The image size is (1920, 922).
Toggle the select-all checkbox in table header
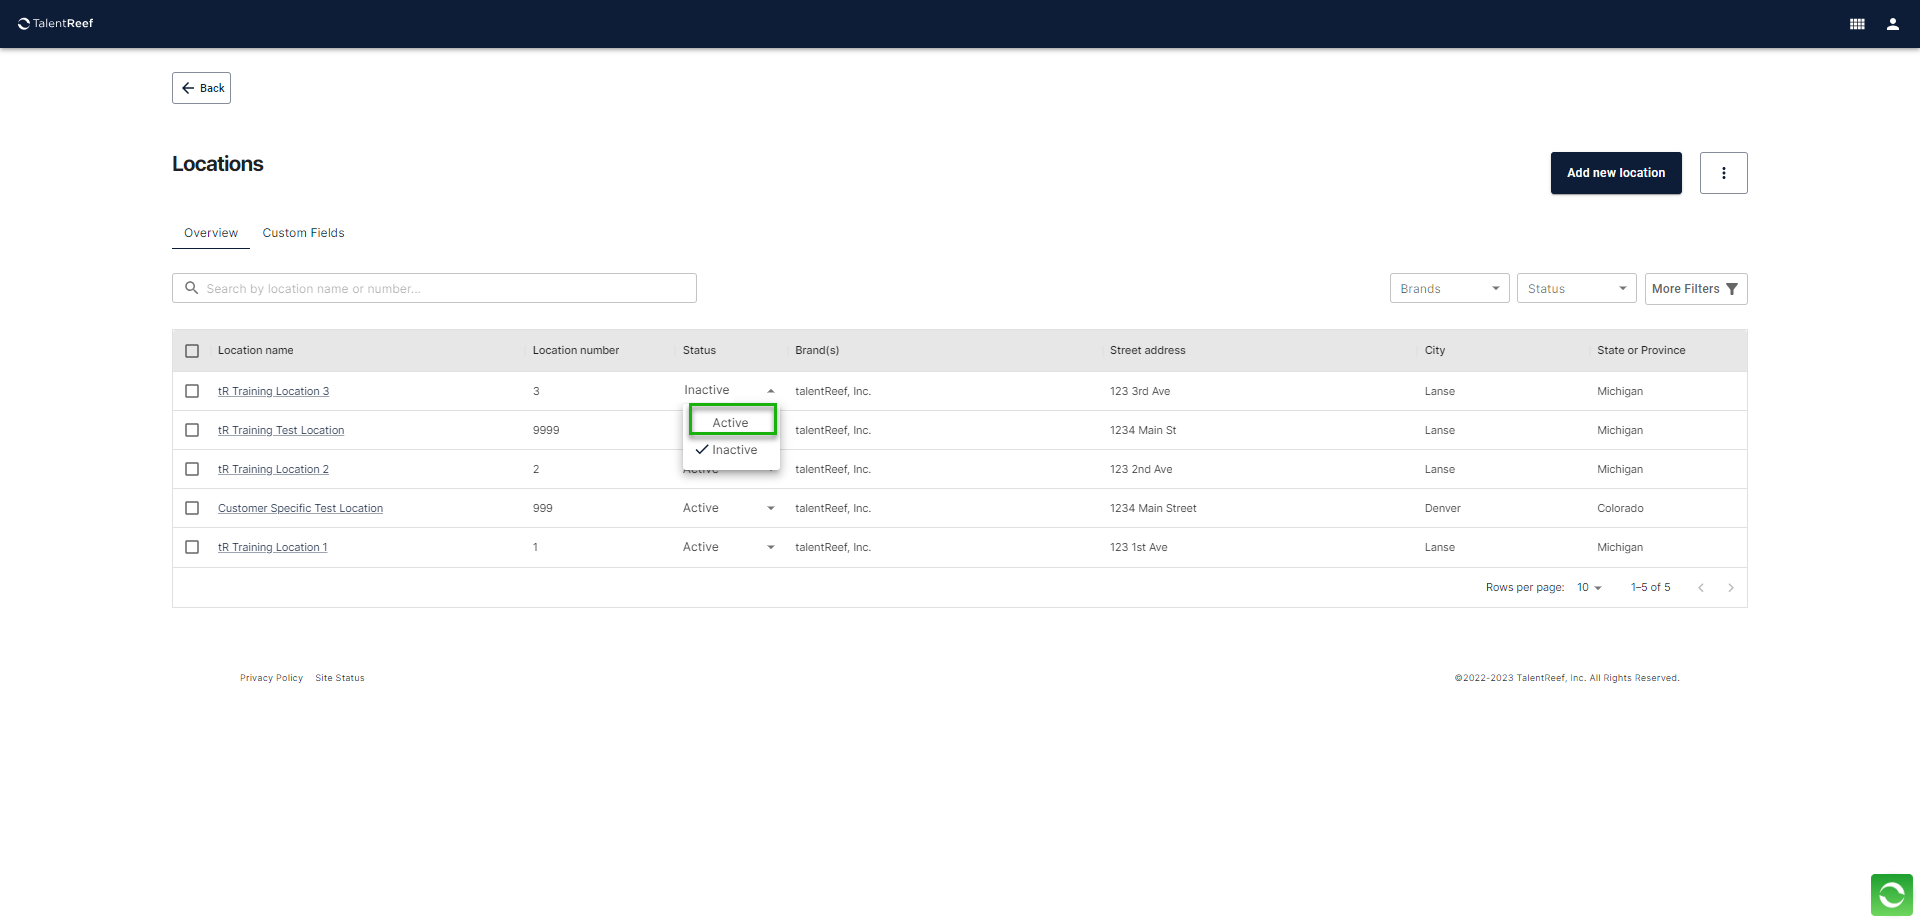(192, 351)
